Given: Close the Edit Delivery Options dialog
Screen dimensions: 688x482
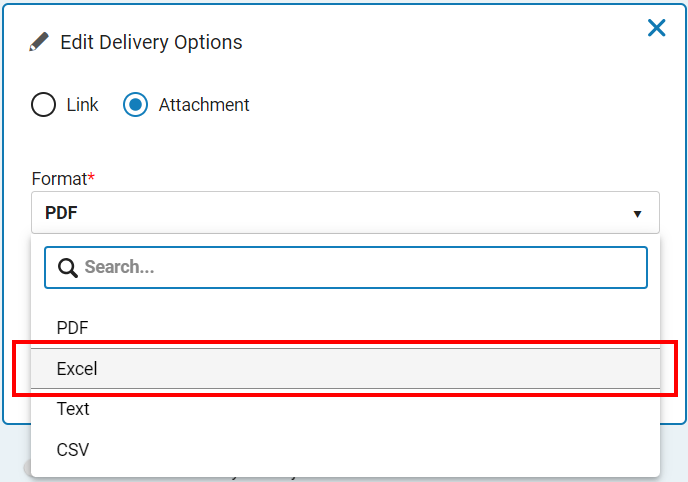Looking at the screenshot, I should (x=656, y=28).
